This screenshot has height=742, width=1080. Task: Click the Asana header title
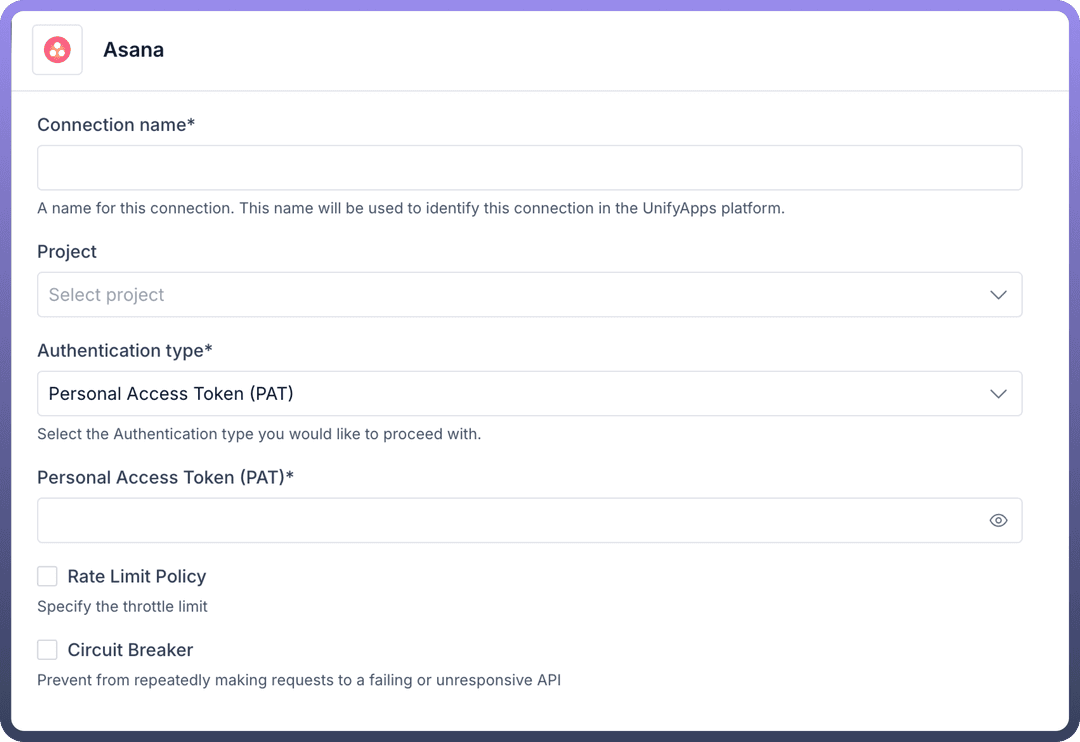[133, 50]
